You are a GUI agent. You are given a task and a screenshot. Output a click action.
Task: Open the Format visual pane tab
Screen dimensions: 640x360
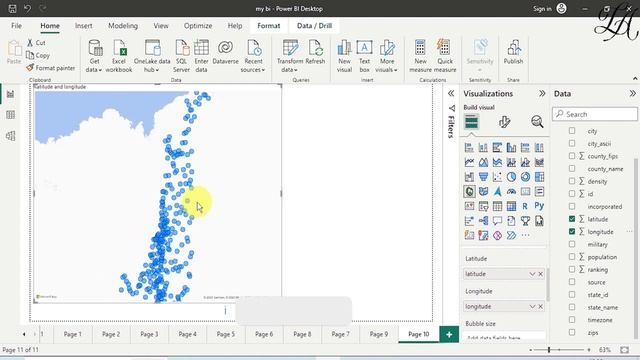click(x=504, y=122)
